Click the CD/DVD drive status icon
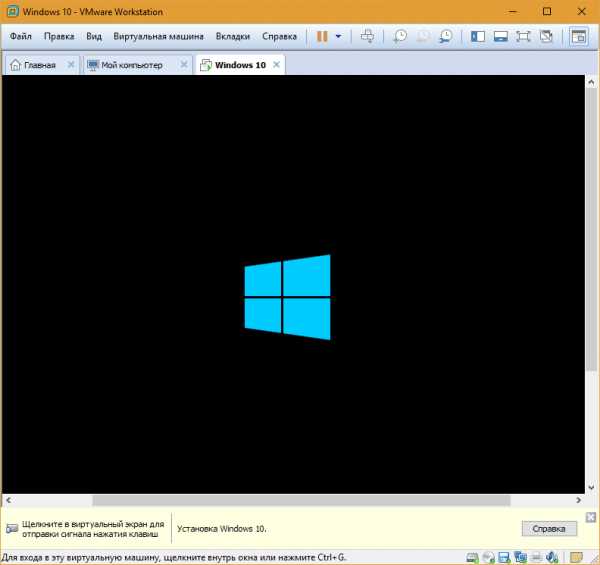 point(488,557)
